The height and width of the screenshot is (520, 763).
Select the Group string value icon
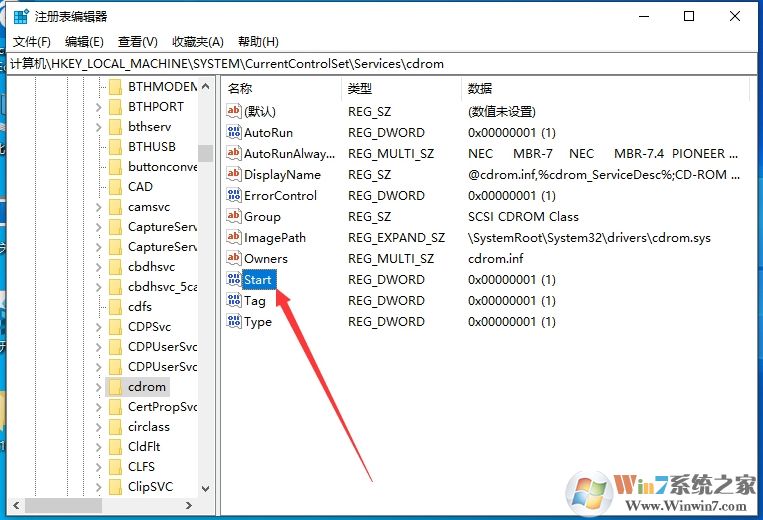[234, 216]
